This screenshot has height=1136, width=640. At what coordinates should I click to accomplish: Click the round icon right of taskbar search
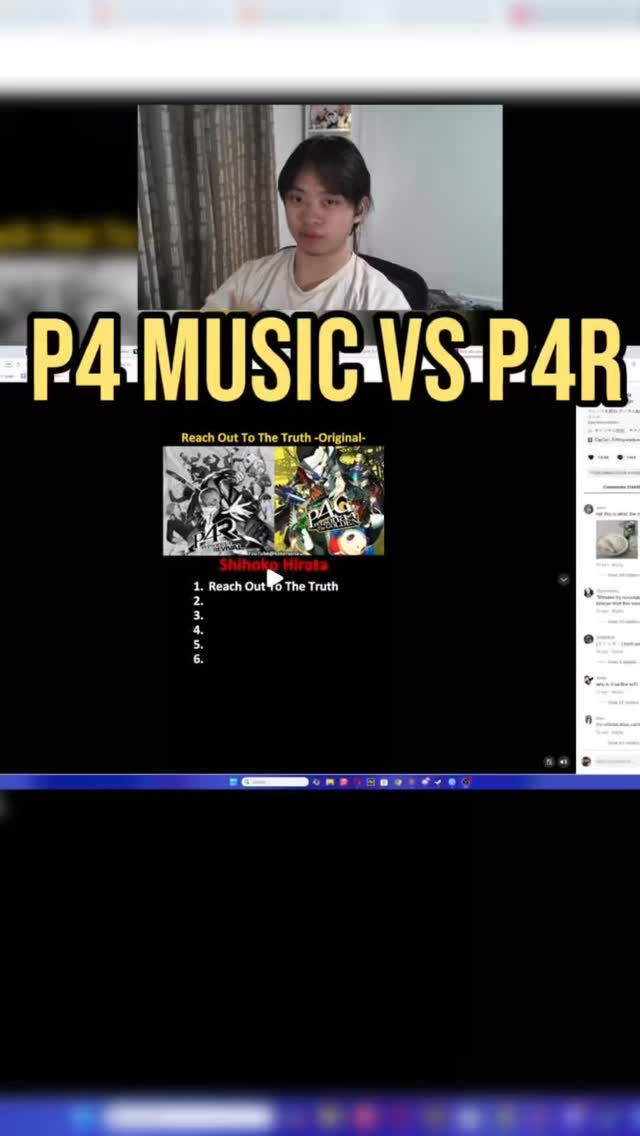[316, 782]
